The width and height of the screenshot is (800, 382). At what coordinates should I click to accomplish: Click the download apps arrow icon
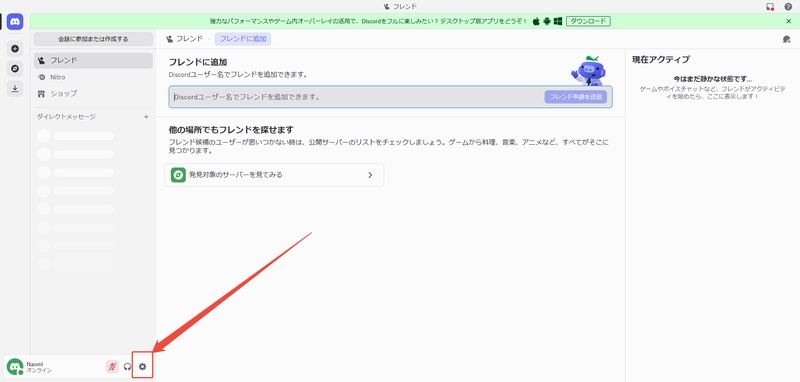(15, 88)
